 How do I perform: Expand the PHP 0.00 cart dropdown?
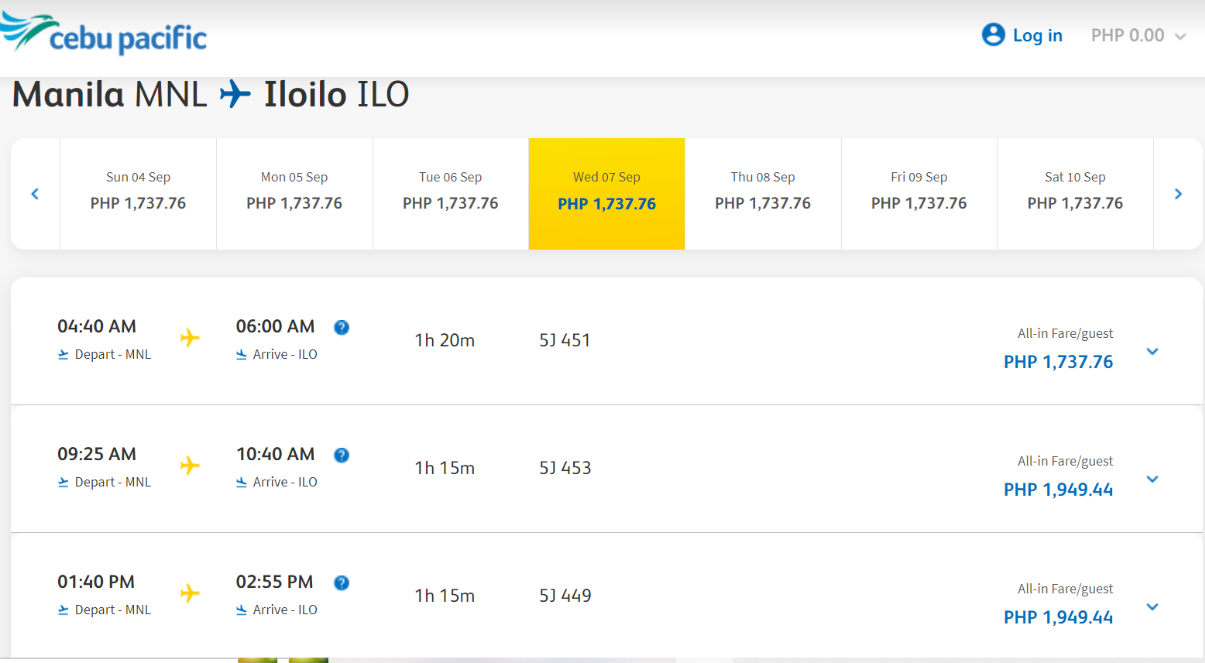1138,35
